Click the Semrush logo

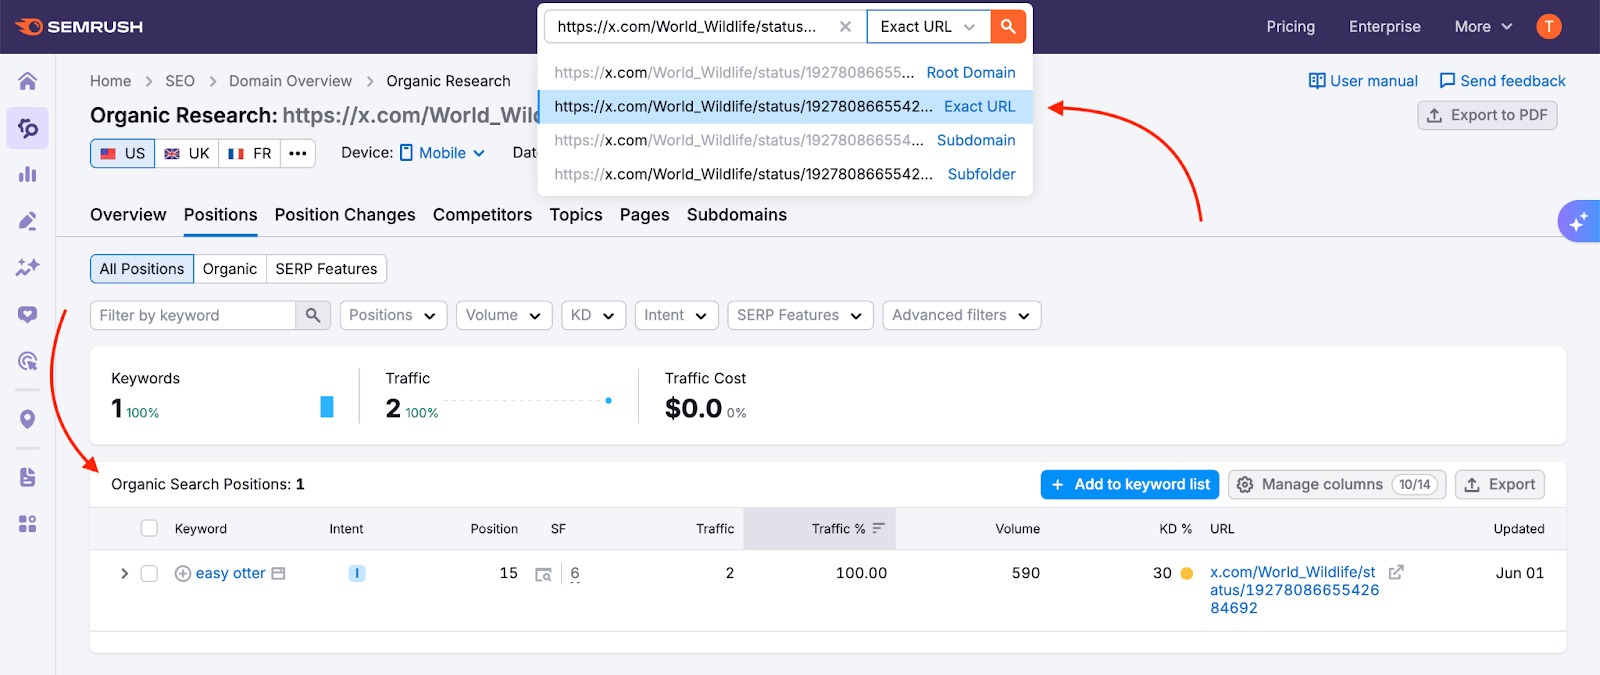[x=80, y=27]
